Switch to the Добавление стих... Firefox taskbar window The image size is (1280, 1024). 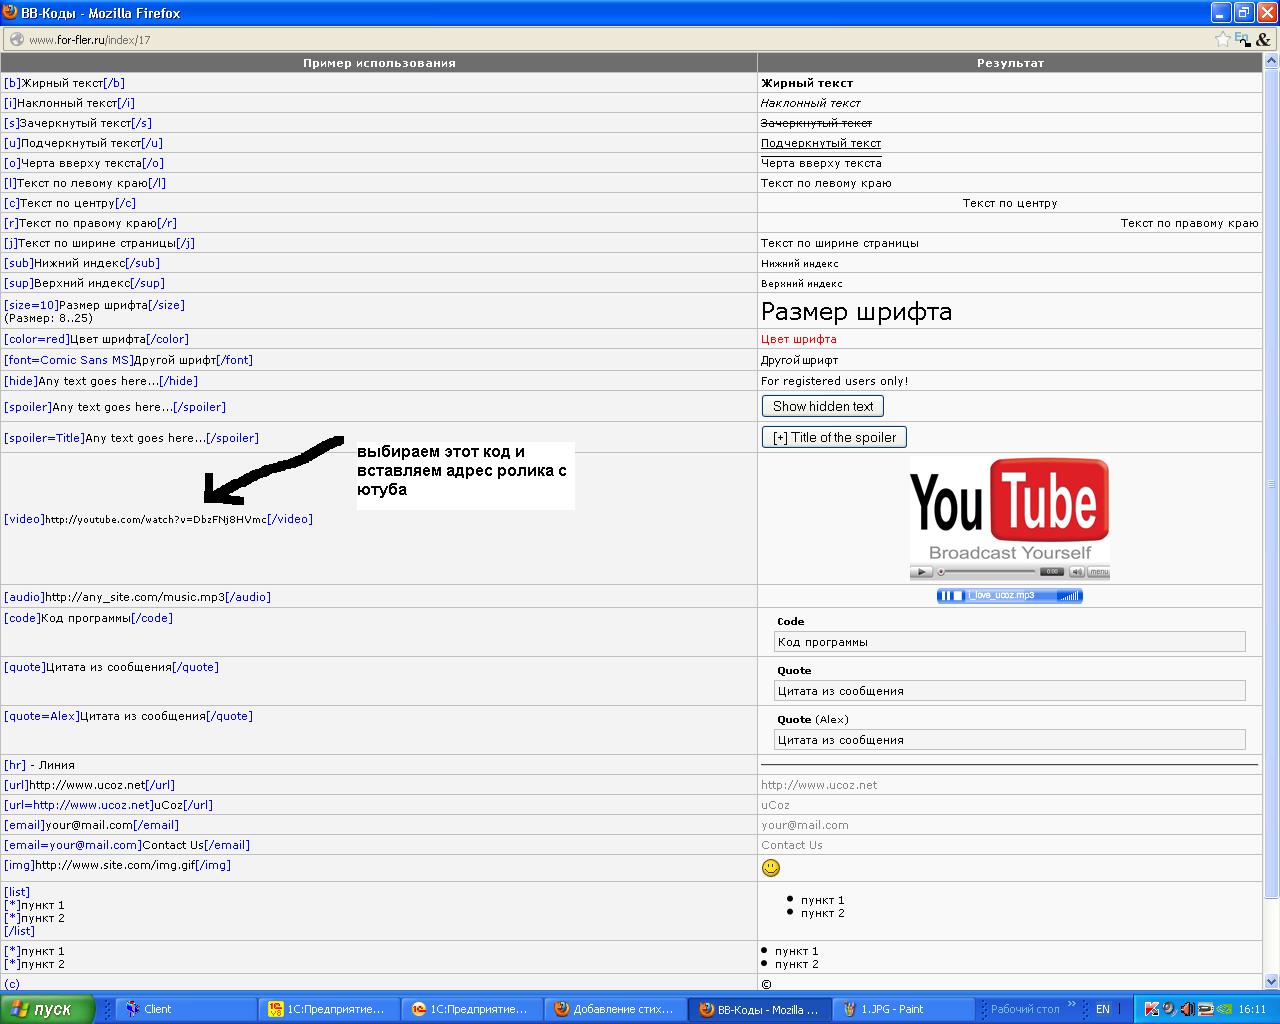[x=615, y=1009]
